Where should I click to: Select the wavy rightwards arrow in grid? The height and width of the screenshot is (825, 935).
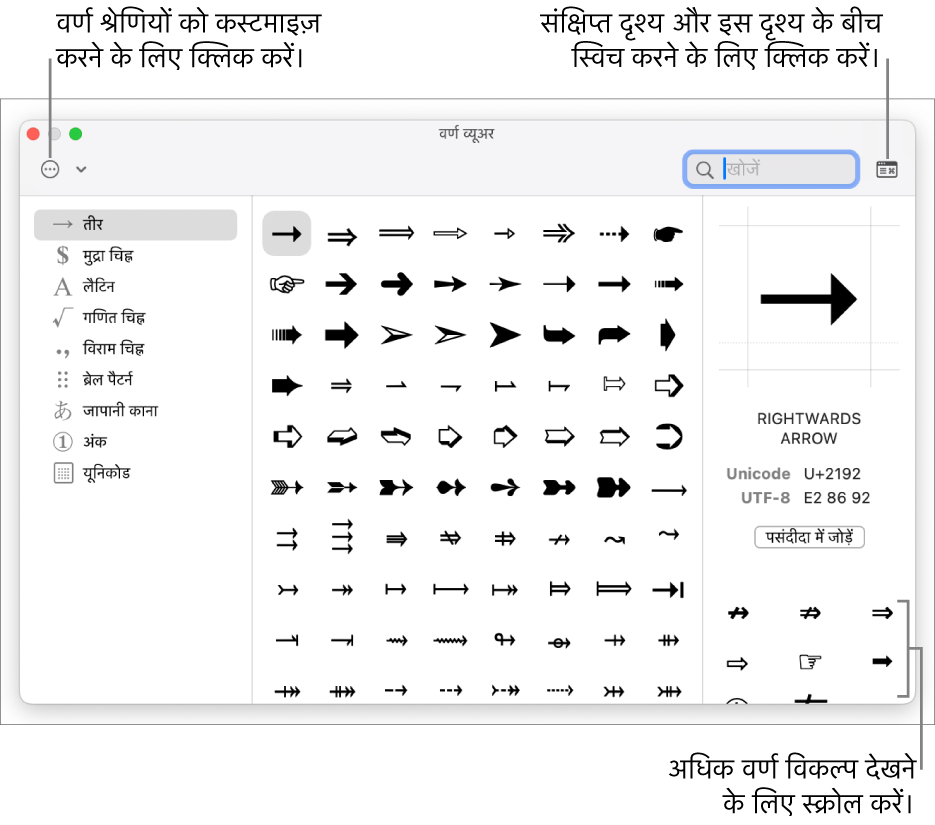(614, 539)
